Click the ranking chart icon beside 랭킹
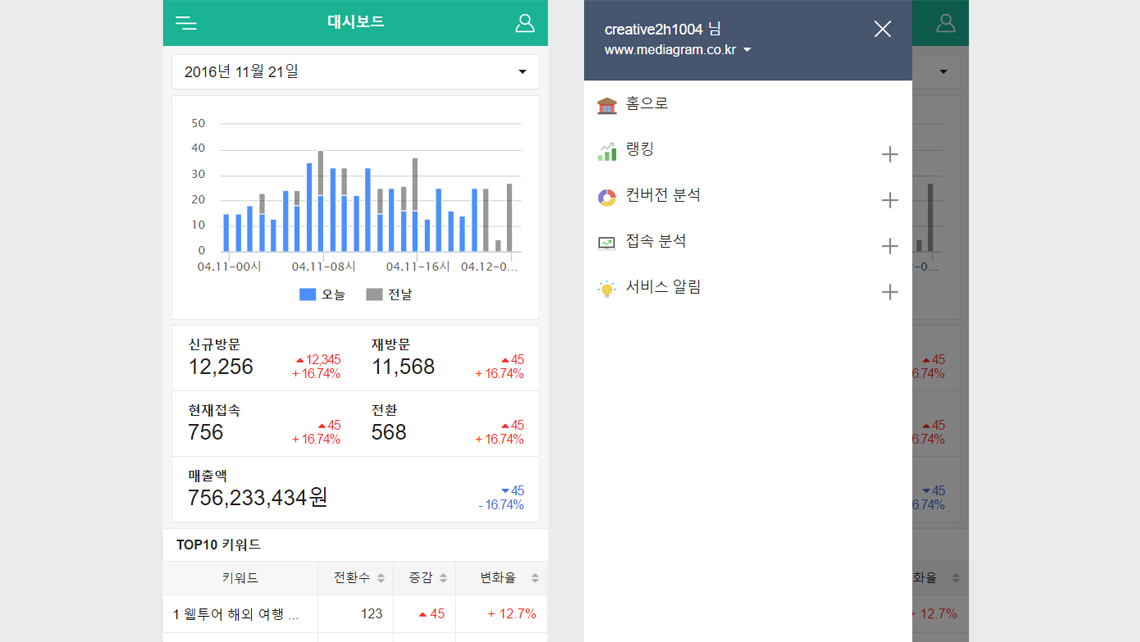This screenshot has height=642, width=1140. (607, 151)
